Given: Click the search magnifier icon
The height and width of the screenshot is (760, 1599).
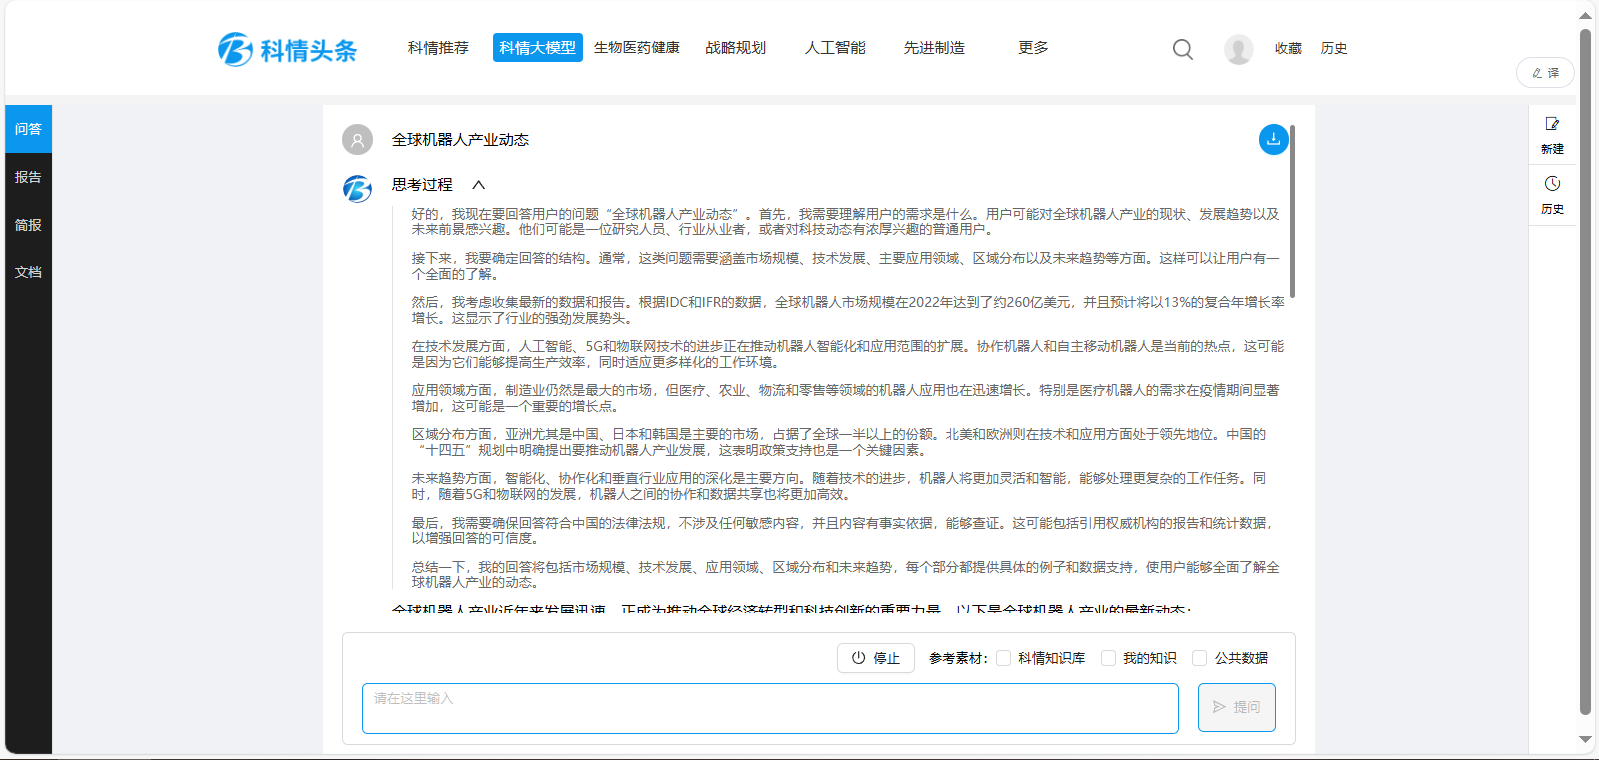Looking at the screenshot, I should pyautogui.click(x=1182, y=49).
